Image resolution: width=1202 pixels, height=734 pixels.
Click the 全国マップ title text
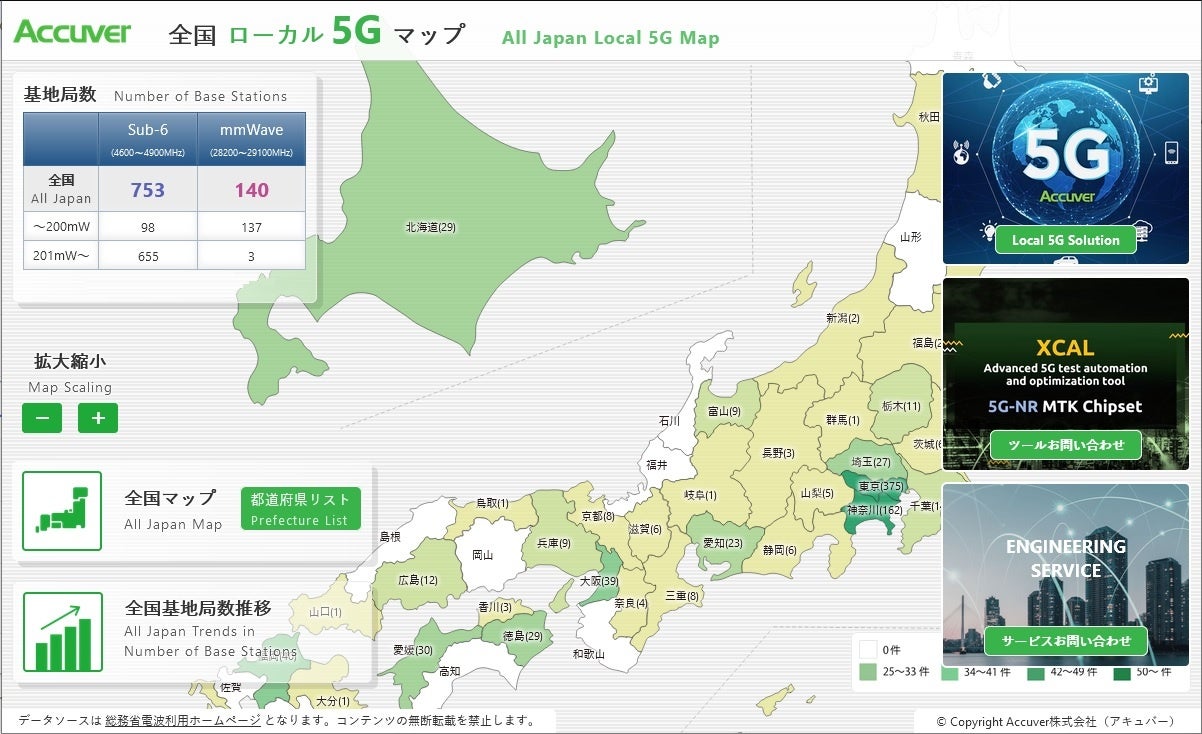click(170, 498)
